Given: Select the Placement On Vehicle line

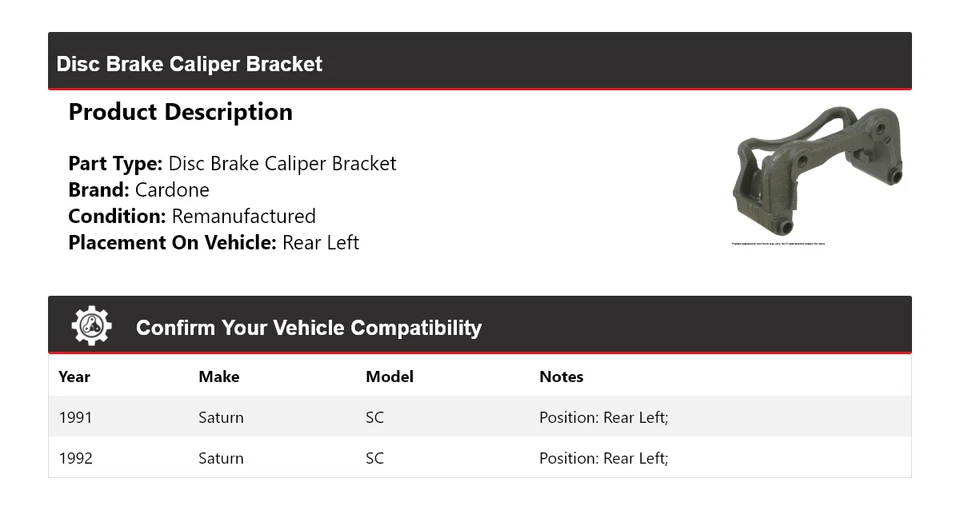Looking at the screenshot, I should [213, 242].
